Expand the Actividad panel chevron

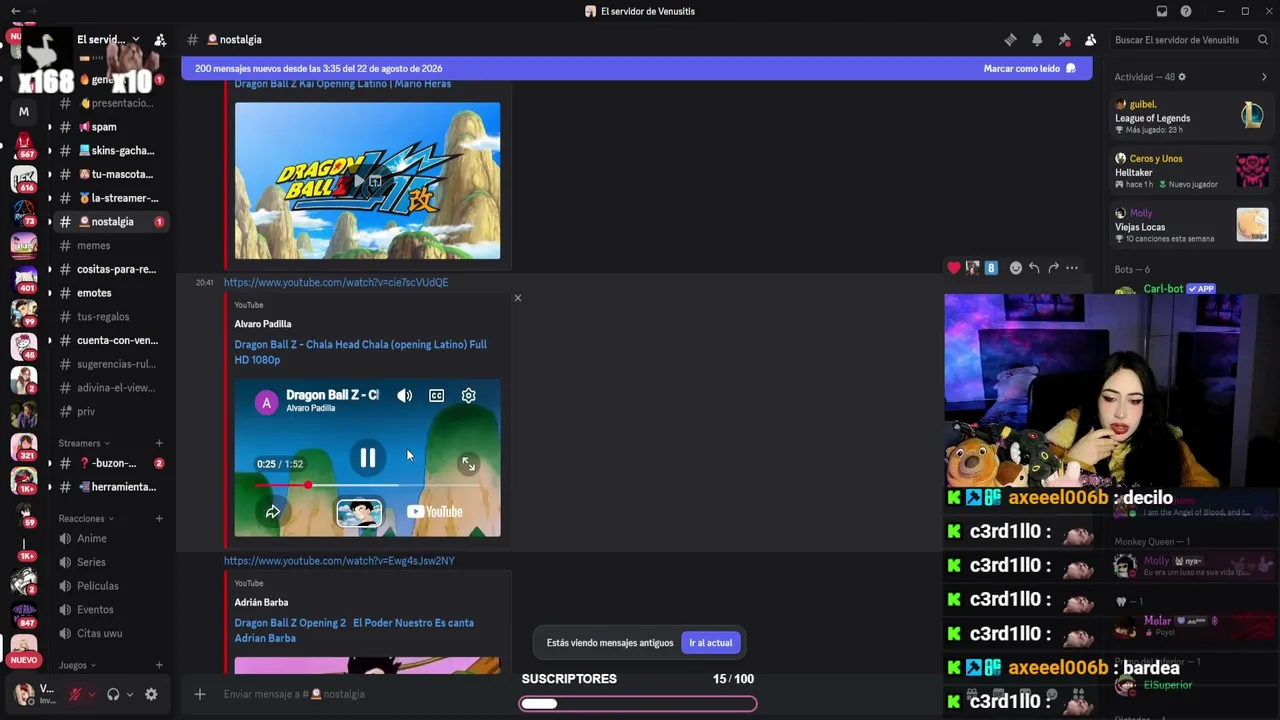click(1264, 77)
